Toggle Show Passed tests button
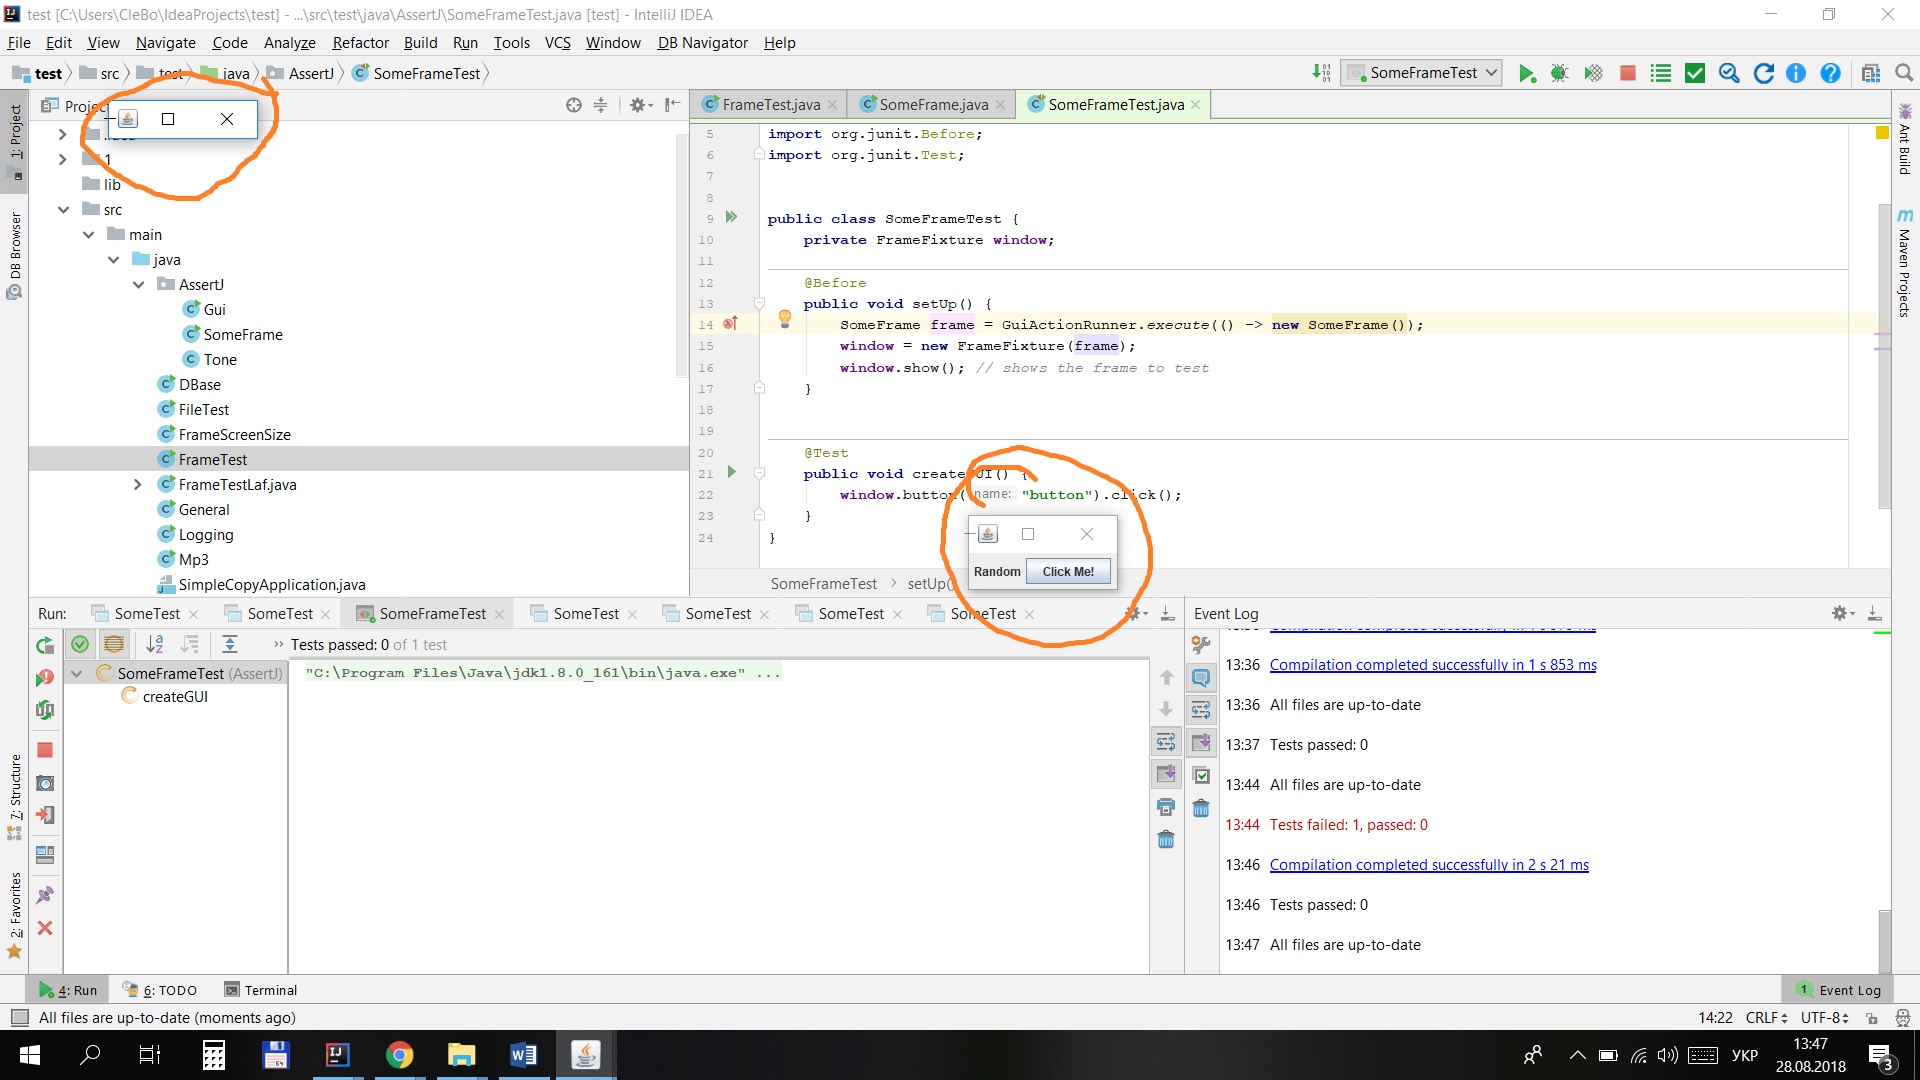The image size is (1920, 1080). 80,645
